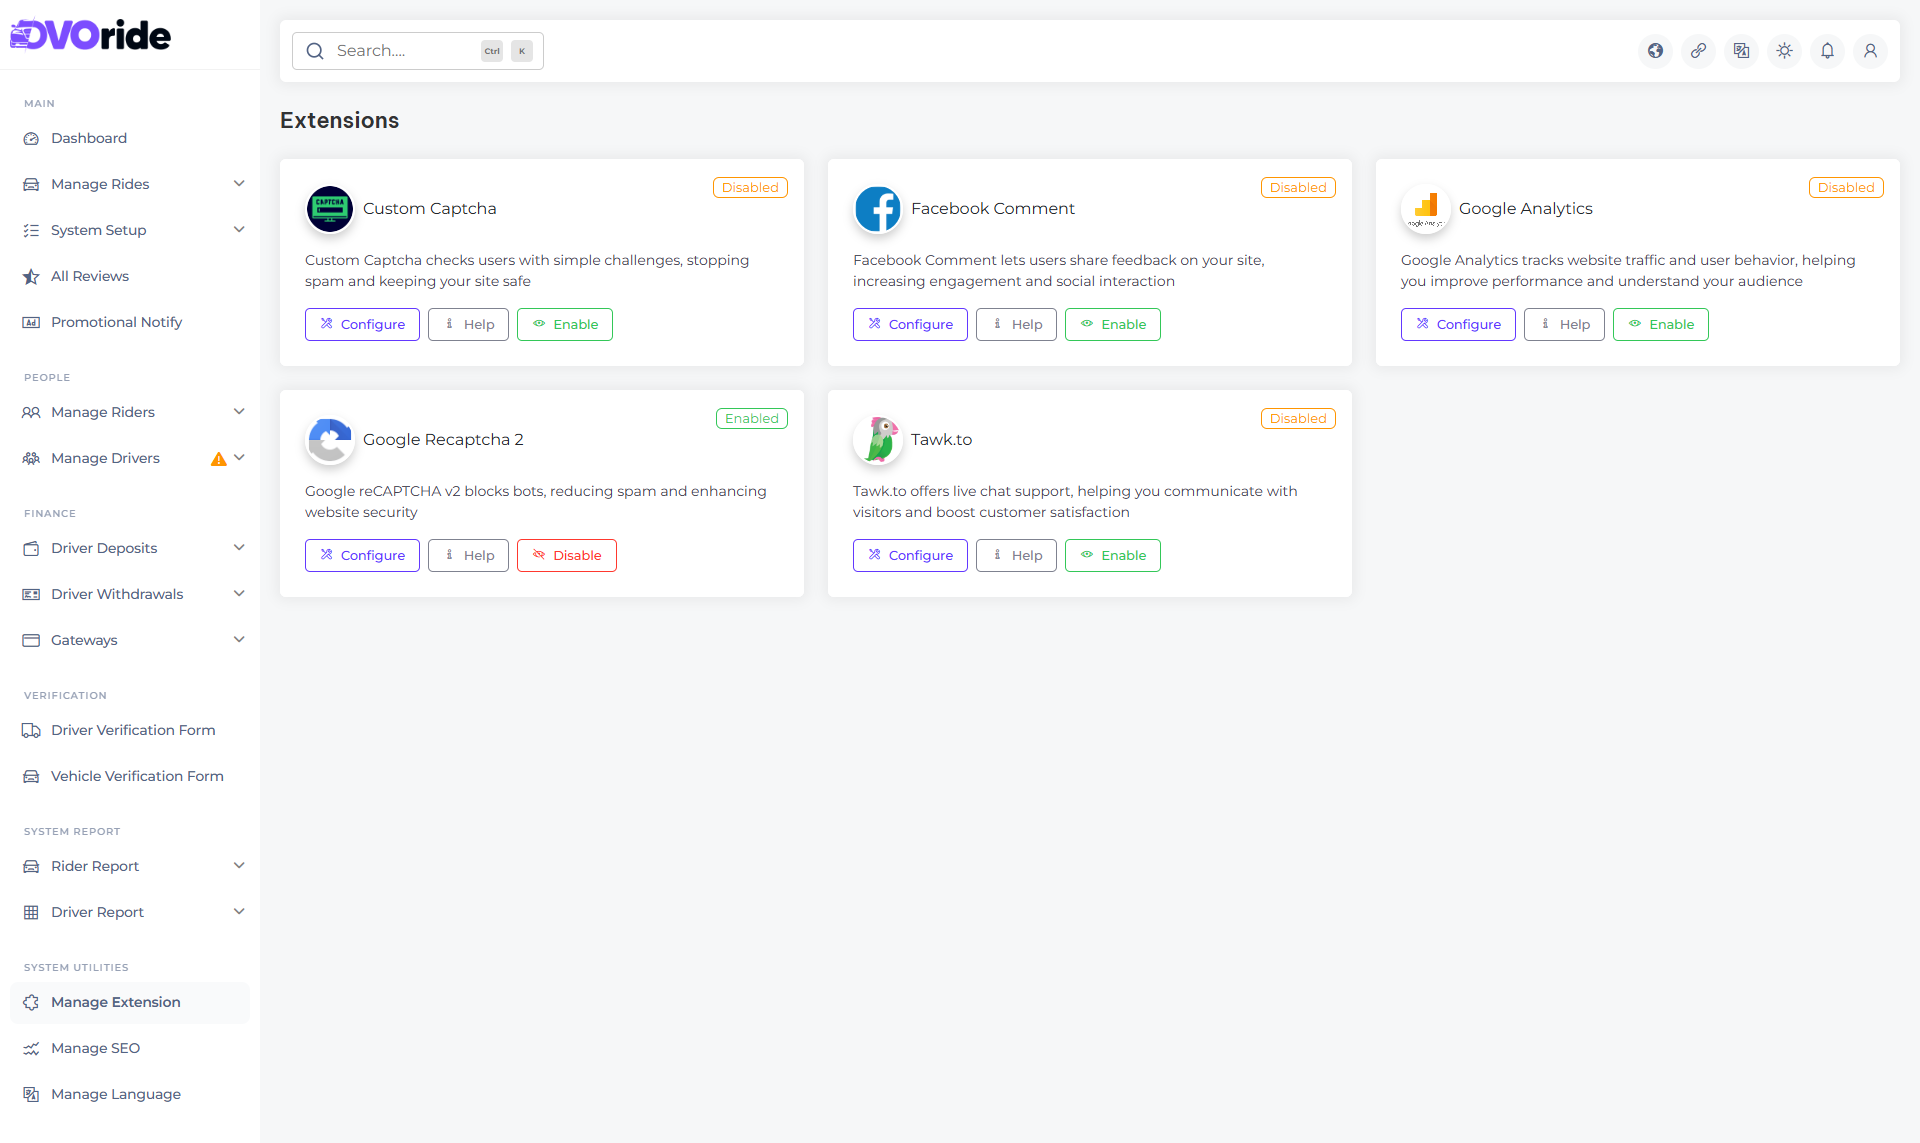Expand the Manage Rides menu

pos(239,184)
